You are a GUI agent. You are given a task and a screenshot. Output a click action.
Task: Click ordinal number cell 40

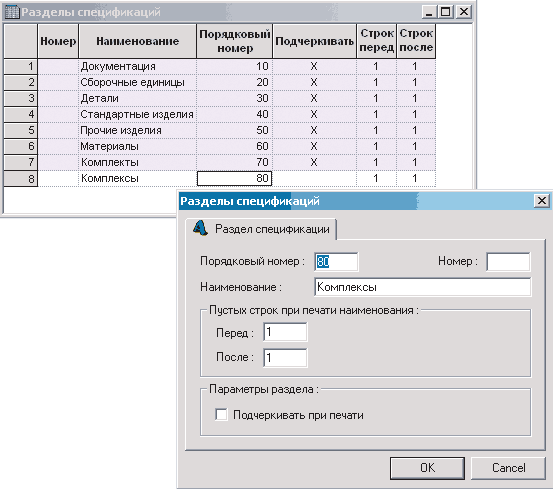tap(235, 114)
